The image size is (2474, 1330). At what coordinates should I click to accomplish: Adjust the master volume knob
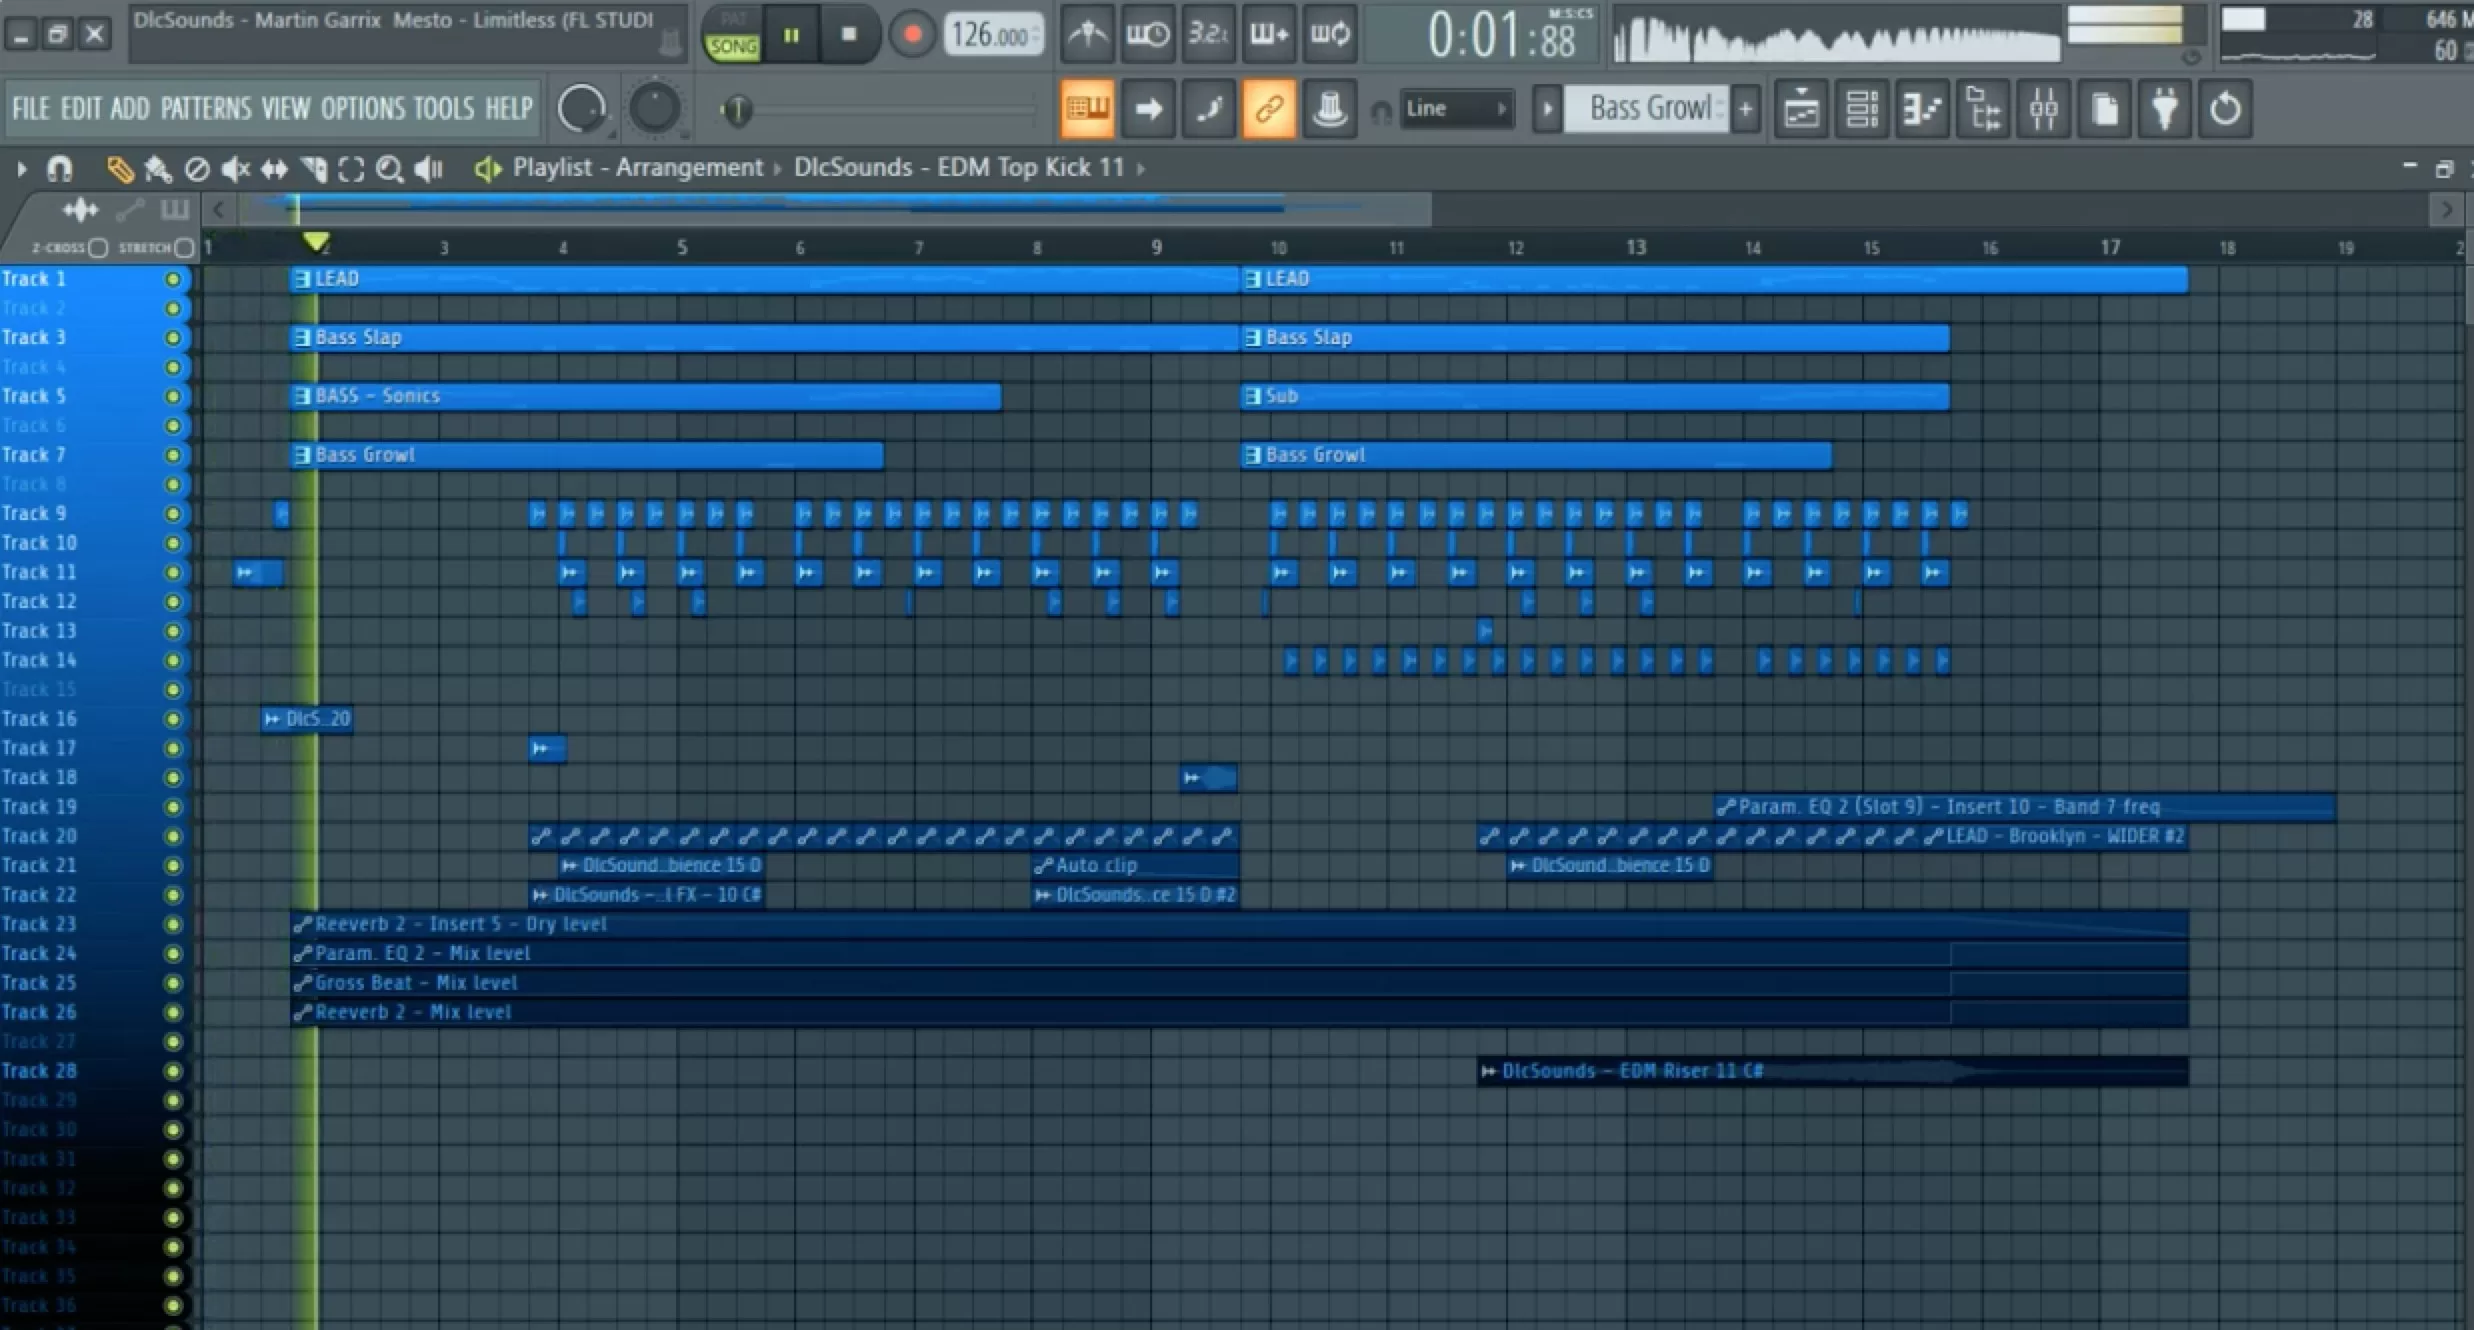click(581, 108)
